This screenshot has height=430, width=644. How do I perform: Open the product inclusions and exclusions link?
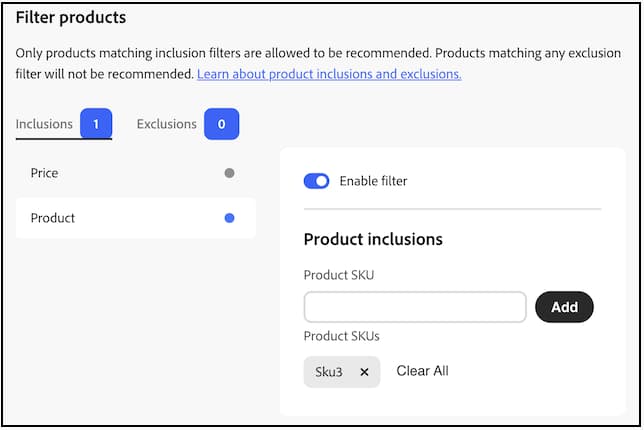pyautogui.click(x=329, y=74)
